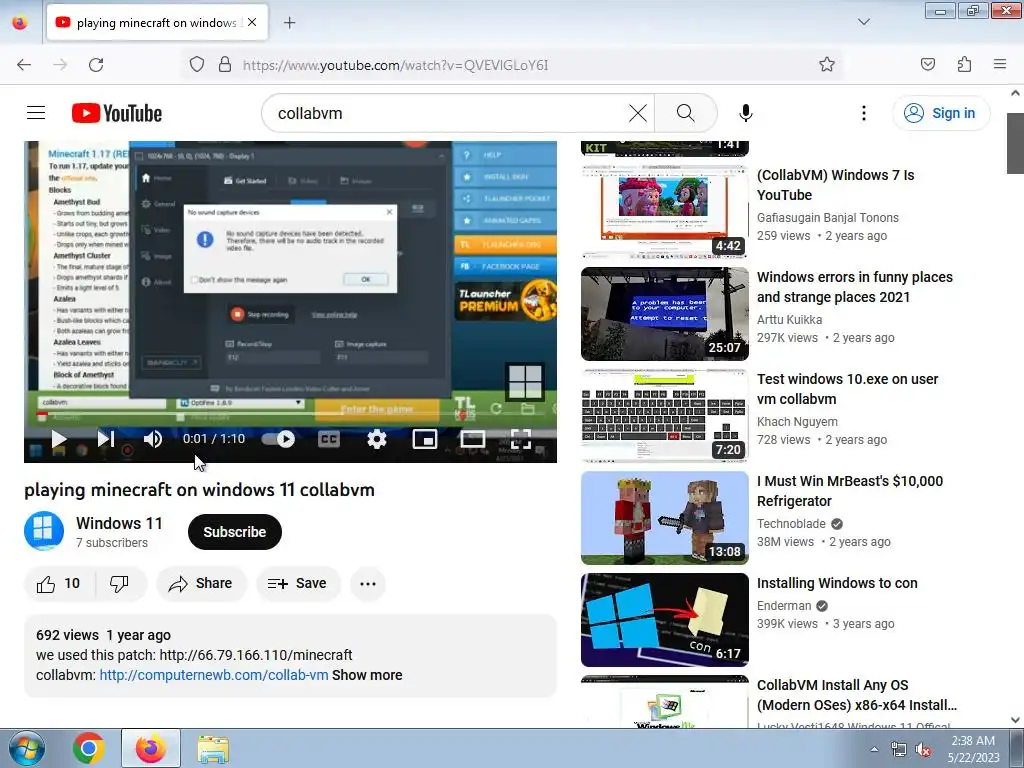Click the Technoblade channel name
Screen dimensions: 1024x768
click(x=791, y=523)
